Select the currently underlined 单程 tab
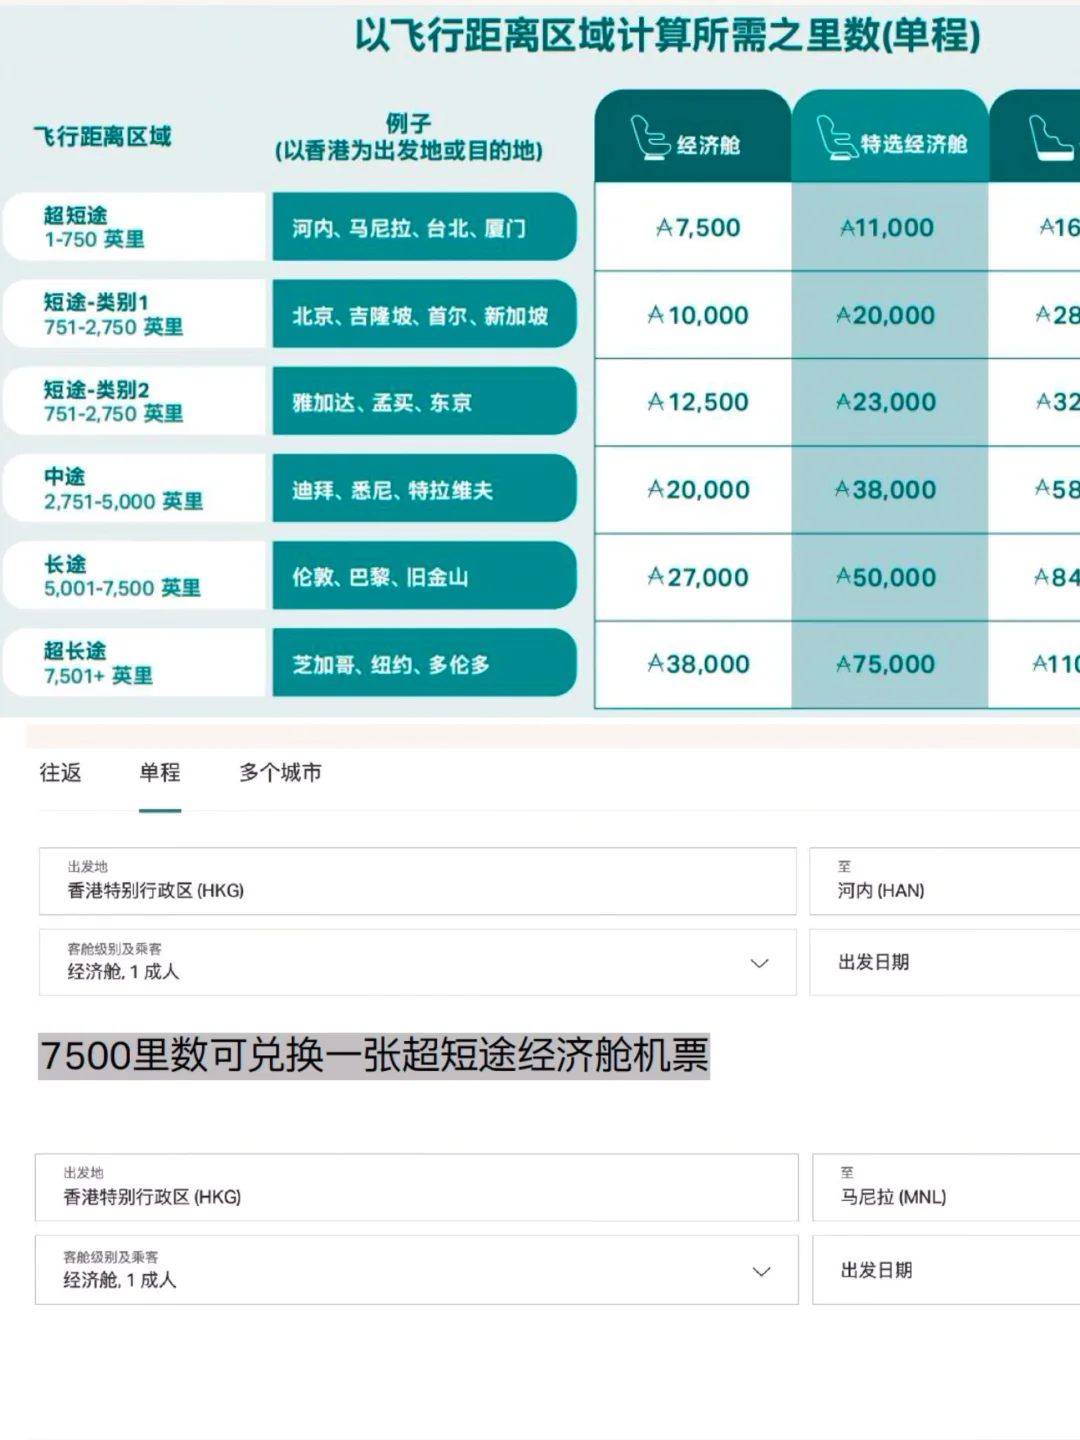This screenshot has height=1440, width=1080. 160,773
